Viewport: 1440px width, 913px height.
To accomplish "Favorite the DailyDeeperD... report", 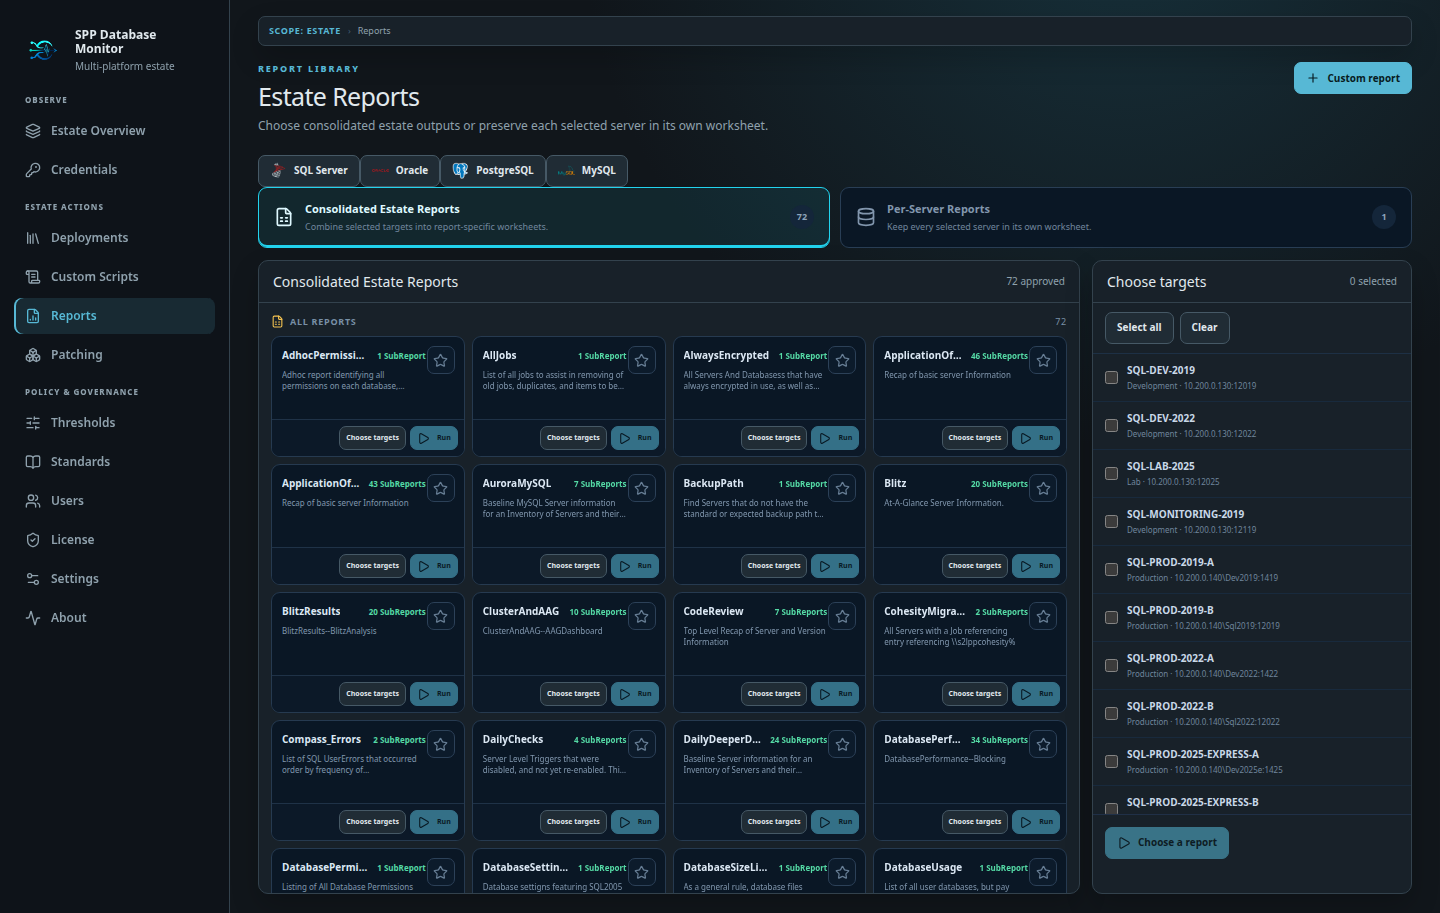I will click(843, 744).
